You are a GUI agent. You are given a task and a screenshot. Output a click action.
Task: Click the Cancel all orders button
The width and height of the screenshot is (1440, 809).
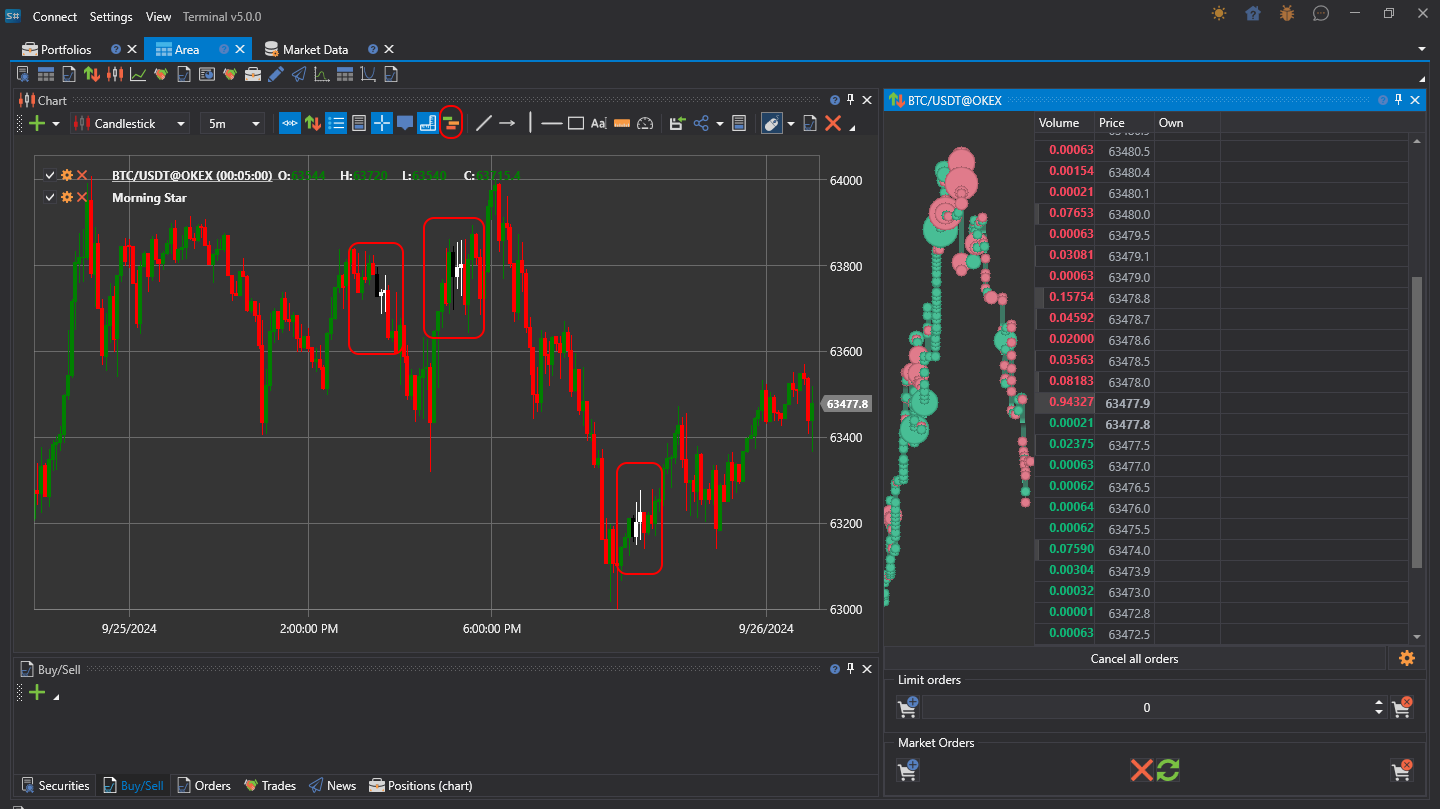click(1134, 658)
